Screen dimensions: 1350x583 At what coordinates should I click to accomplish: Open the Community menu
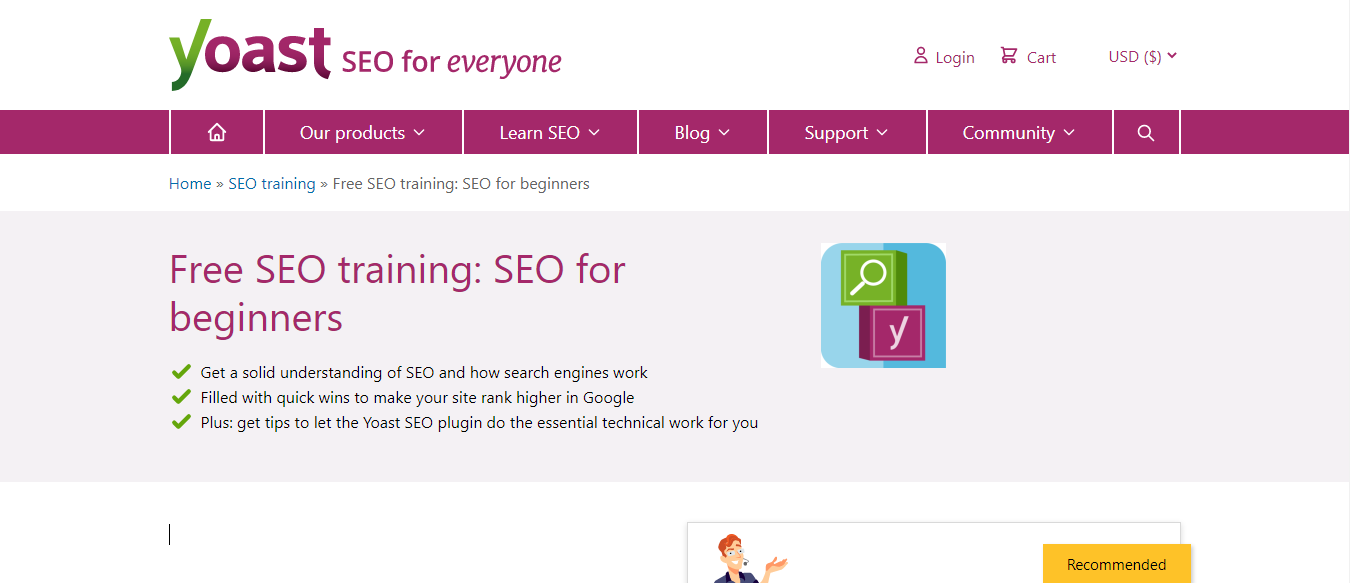click(x=1019, y=133)
